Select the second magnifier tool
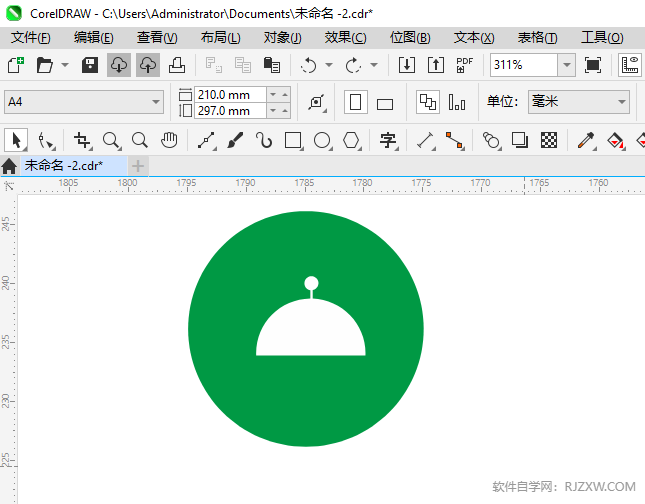The height and width of the screenshot is (504, 645). pos(140,140)
